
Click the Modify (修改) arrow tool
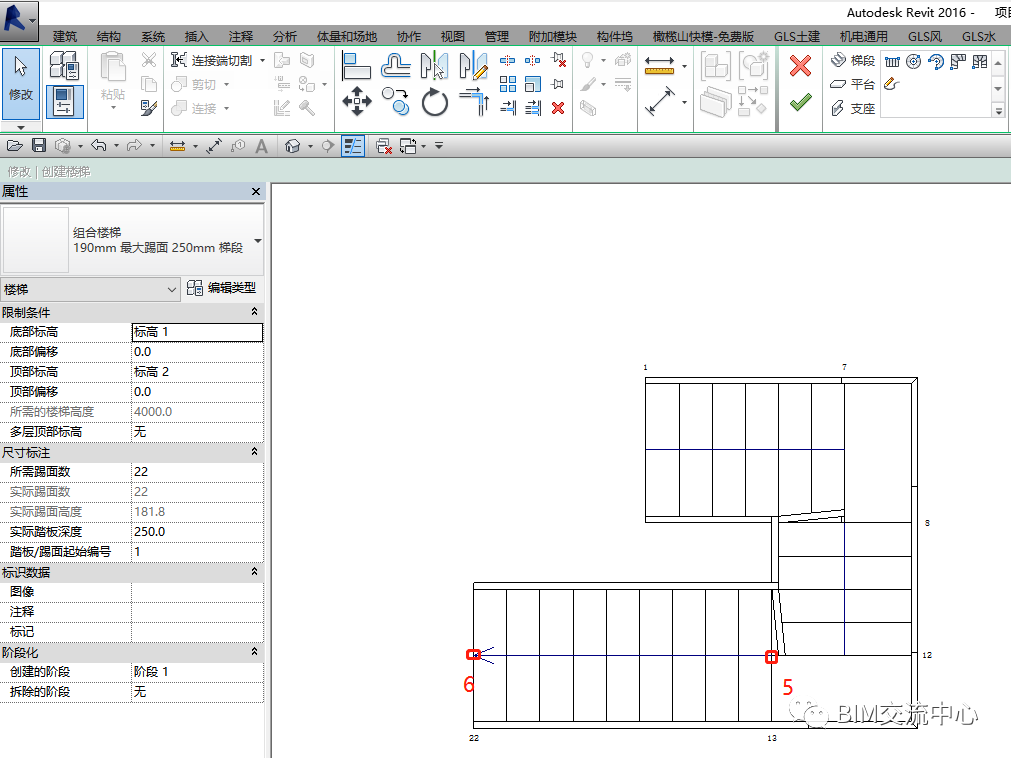point(21,76)
